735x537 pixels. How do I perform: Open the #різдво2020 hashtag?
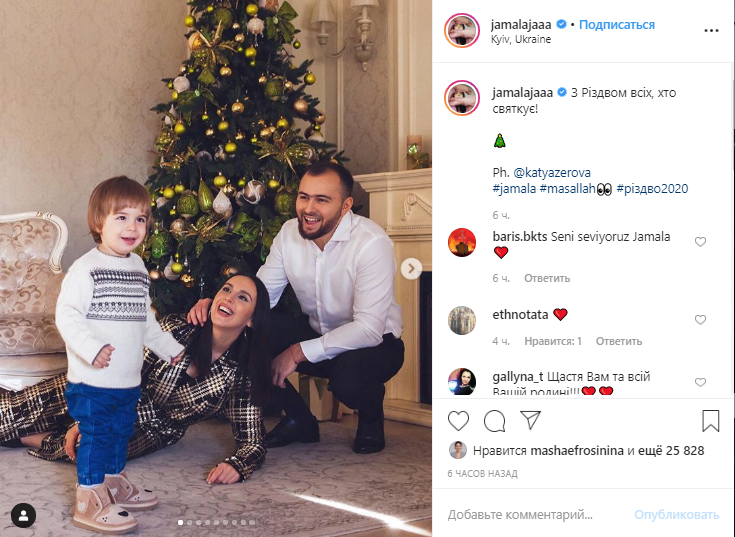coord(652,189)
